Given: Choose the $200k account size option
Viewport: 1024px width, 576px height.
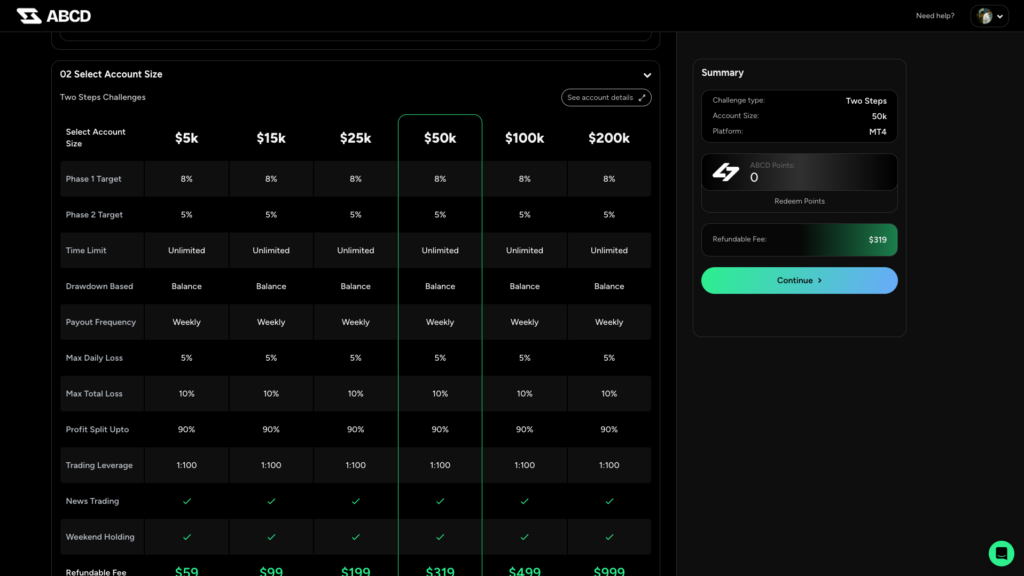Looking at the screenshot, I should pos(609,138).
